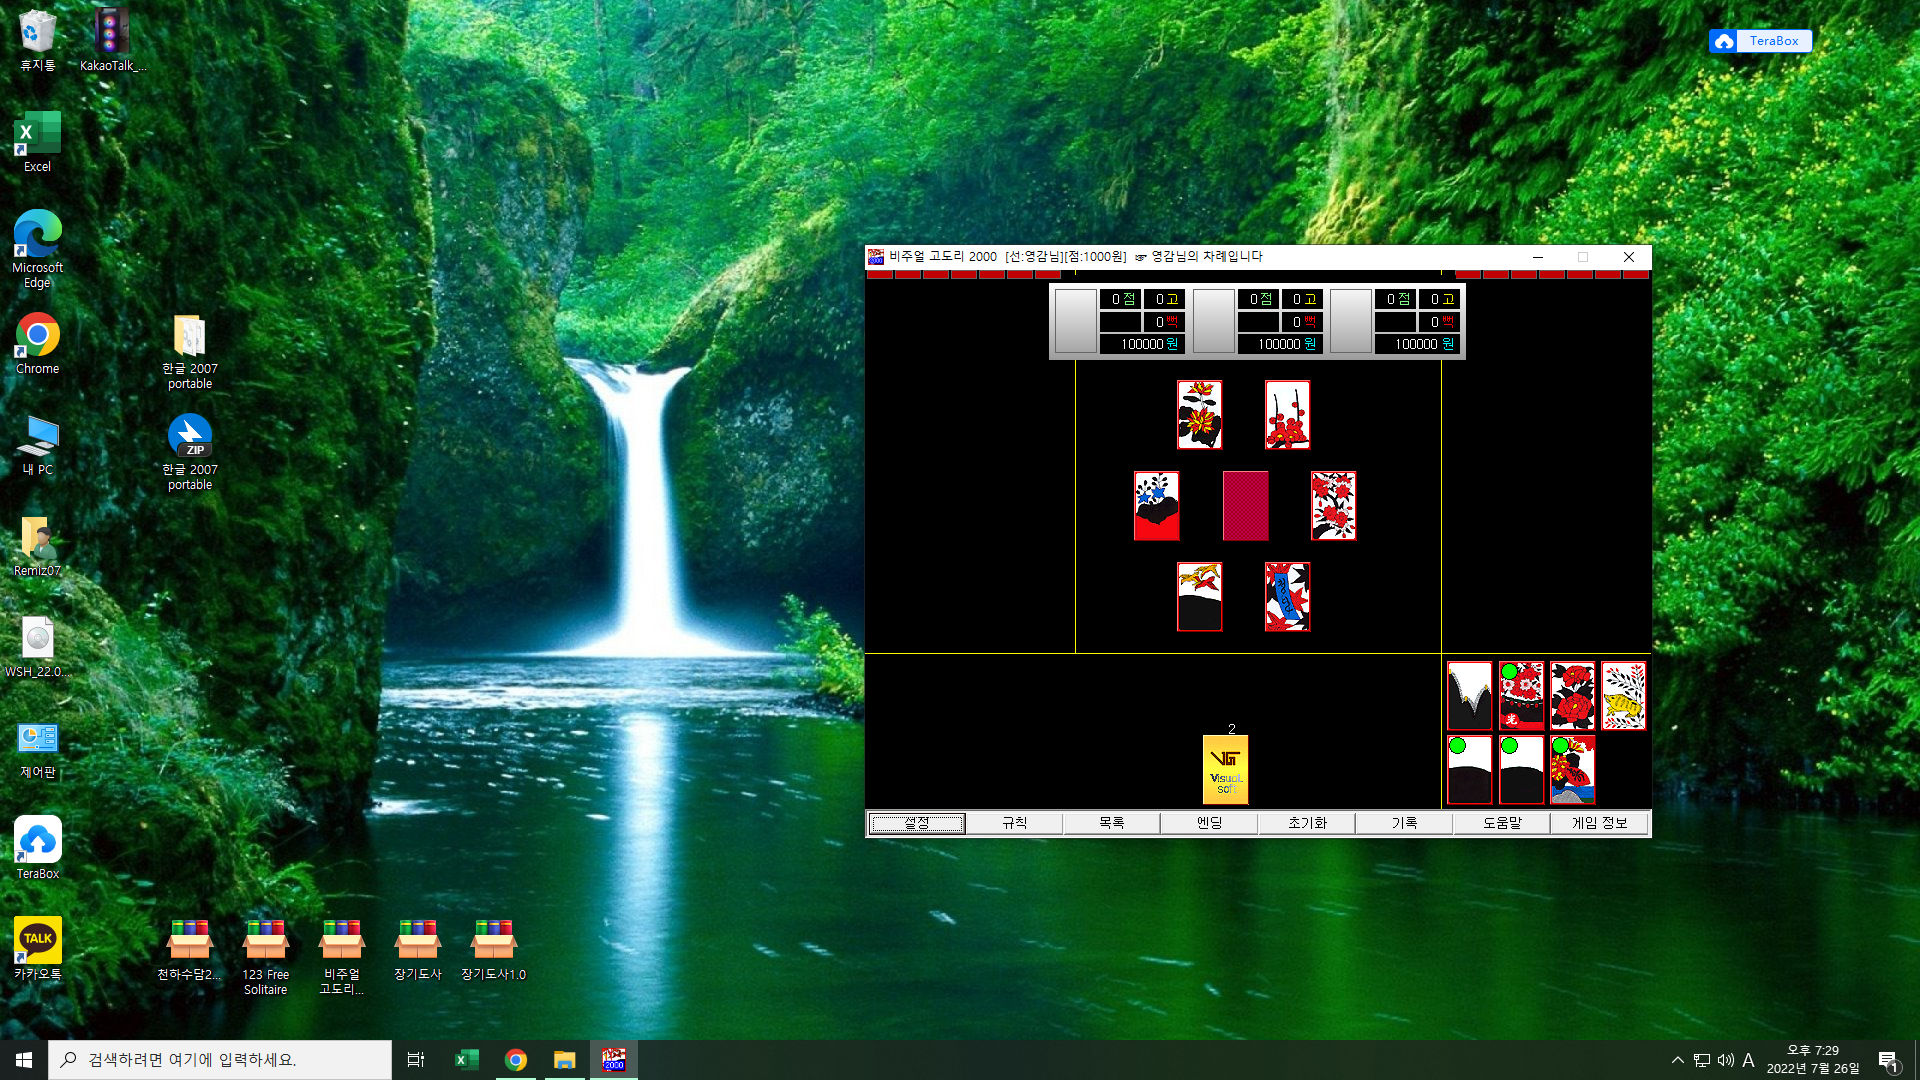Select the KakaoTalk_ desktop file icon
Viewport: 1920px width, 1080px height.
112,40
